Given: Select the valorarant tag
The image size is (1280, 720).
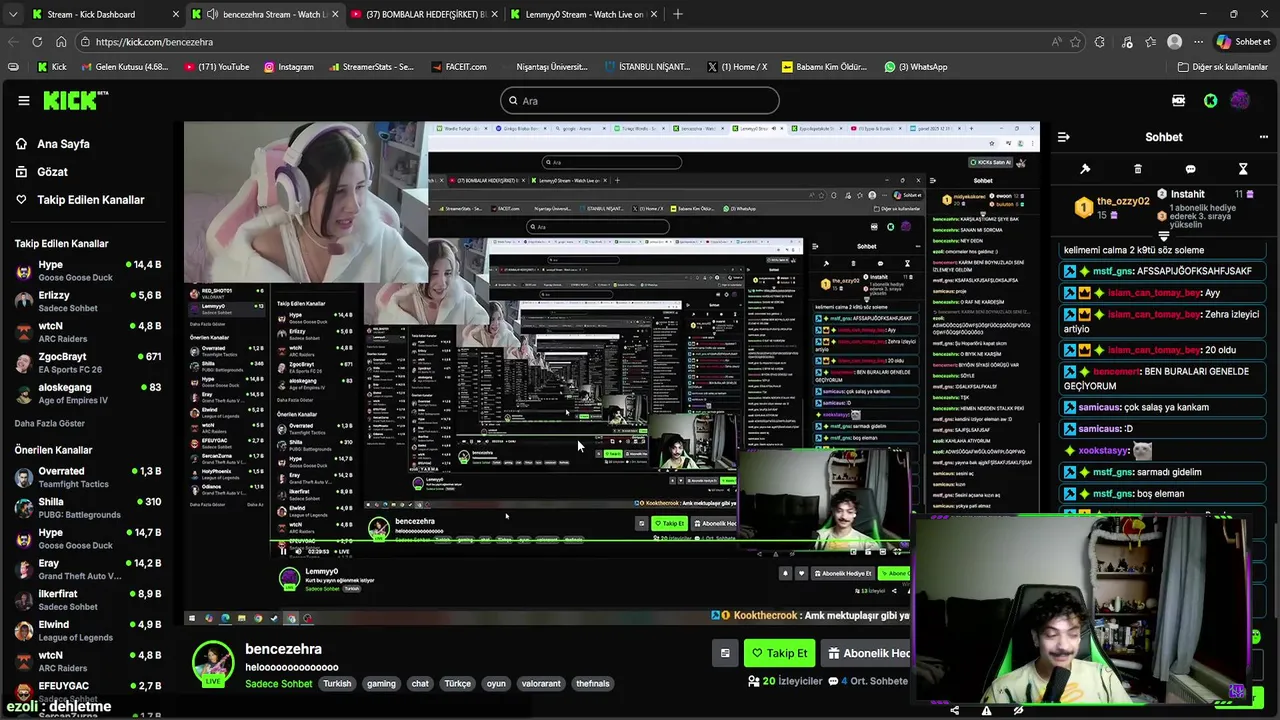Looking at the screenshot, I should pyautogui.click(x=541, y=684).
